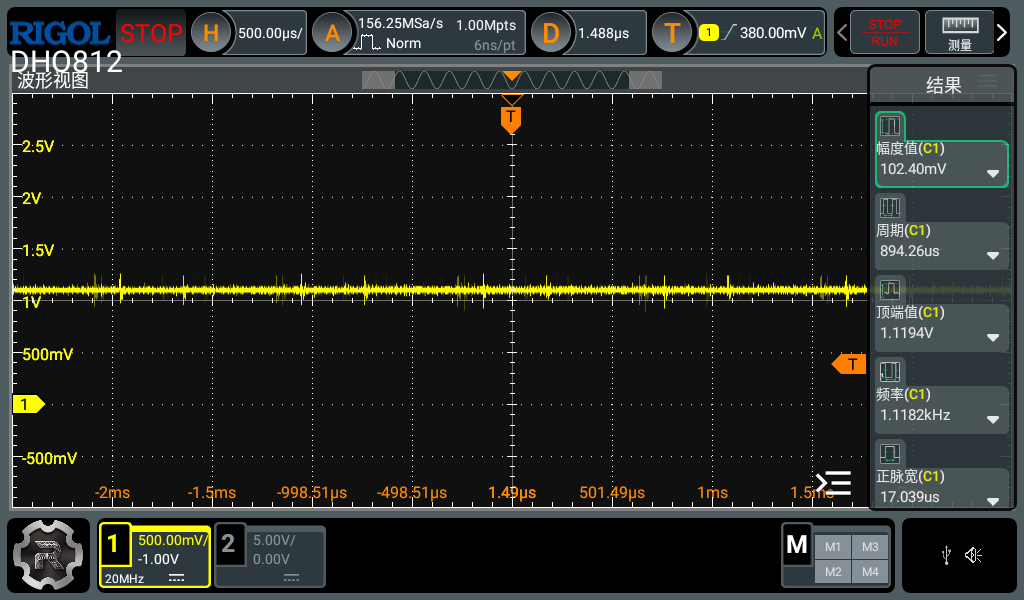Click the 1.49µs center time axis label

(512, 493)
